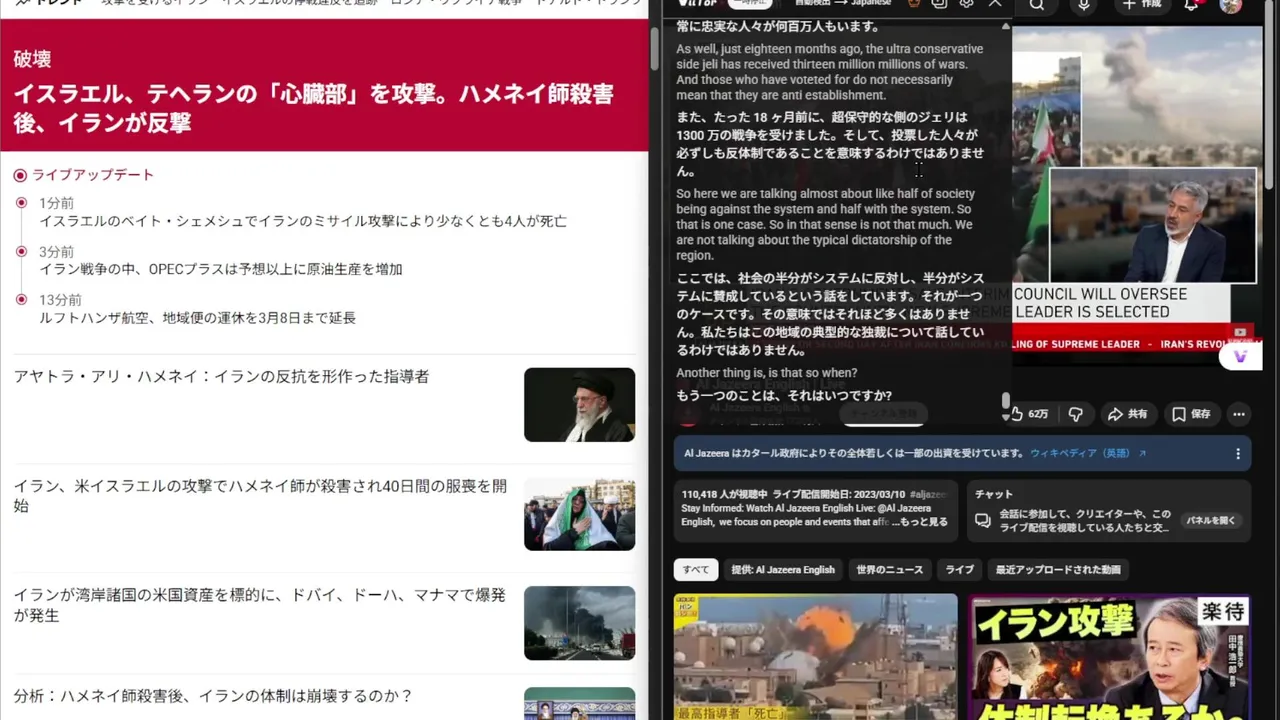Image resolution: width=1280 pixels, height=720 pixels.
Task: Click the ライブアップデート indicator icon
Action: 20,175
